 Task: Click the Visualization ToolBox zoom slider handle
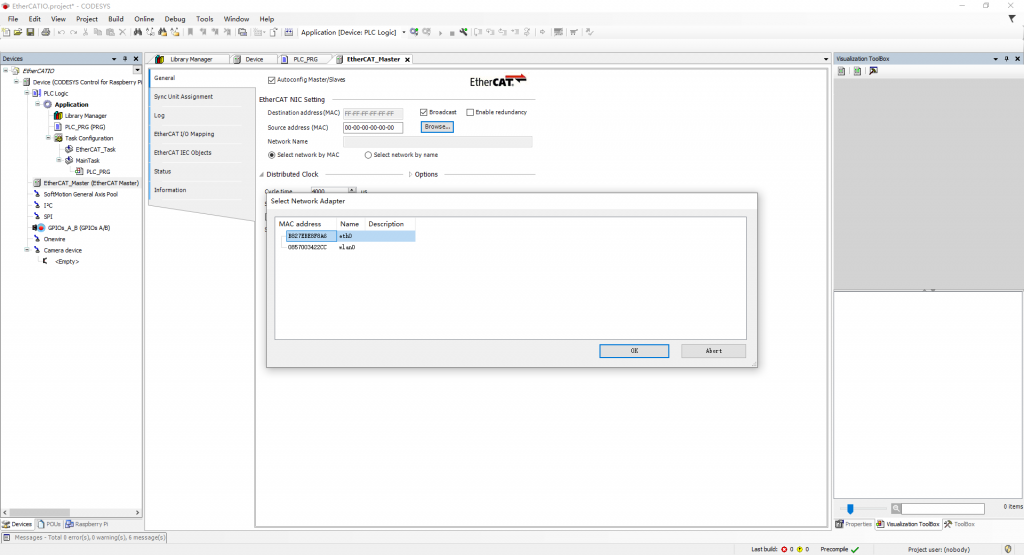pos(850,509)
